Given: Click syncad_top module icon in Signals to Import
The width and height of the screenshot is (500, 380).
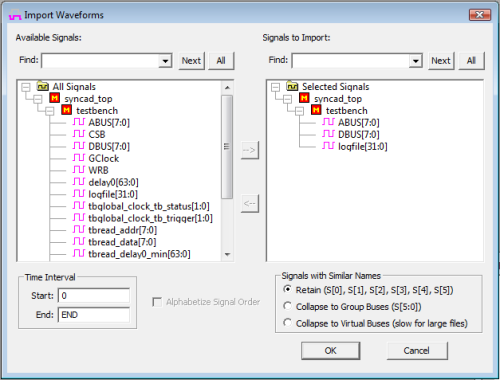Looking at the screenshot, I should point(304,98).
